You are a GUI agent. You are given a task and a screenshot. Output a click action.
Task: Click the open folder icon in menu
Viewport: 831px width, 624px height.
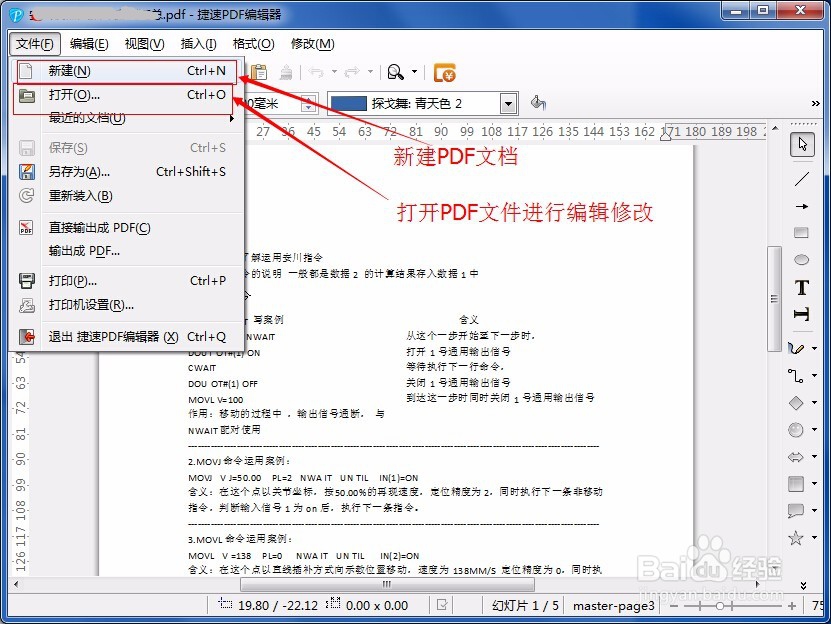pyautogui.click(x=26, y=96)
